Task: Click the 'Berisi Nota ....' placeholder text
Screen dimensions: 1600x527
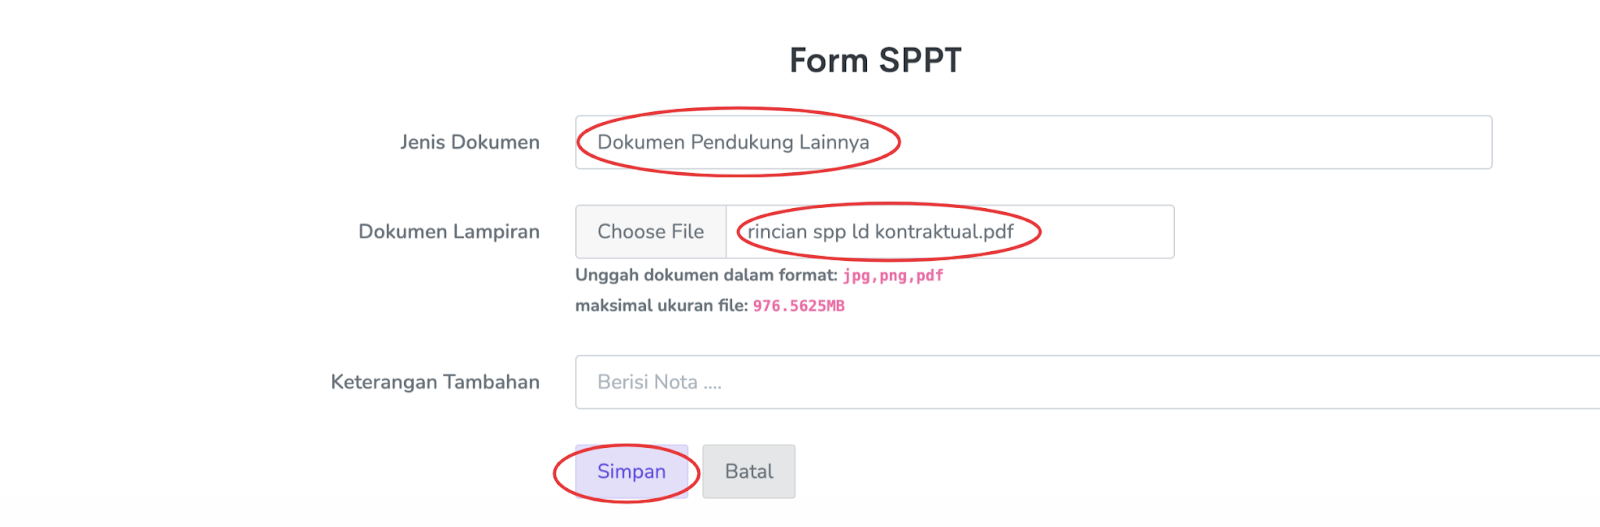Action: pyautogui.click(x=659, y=382)
